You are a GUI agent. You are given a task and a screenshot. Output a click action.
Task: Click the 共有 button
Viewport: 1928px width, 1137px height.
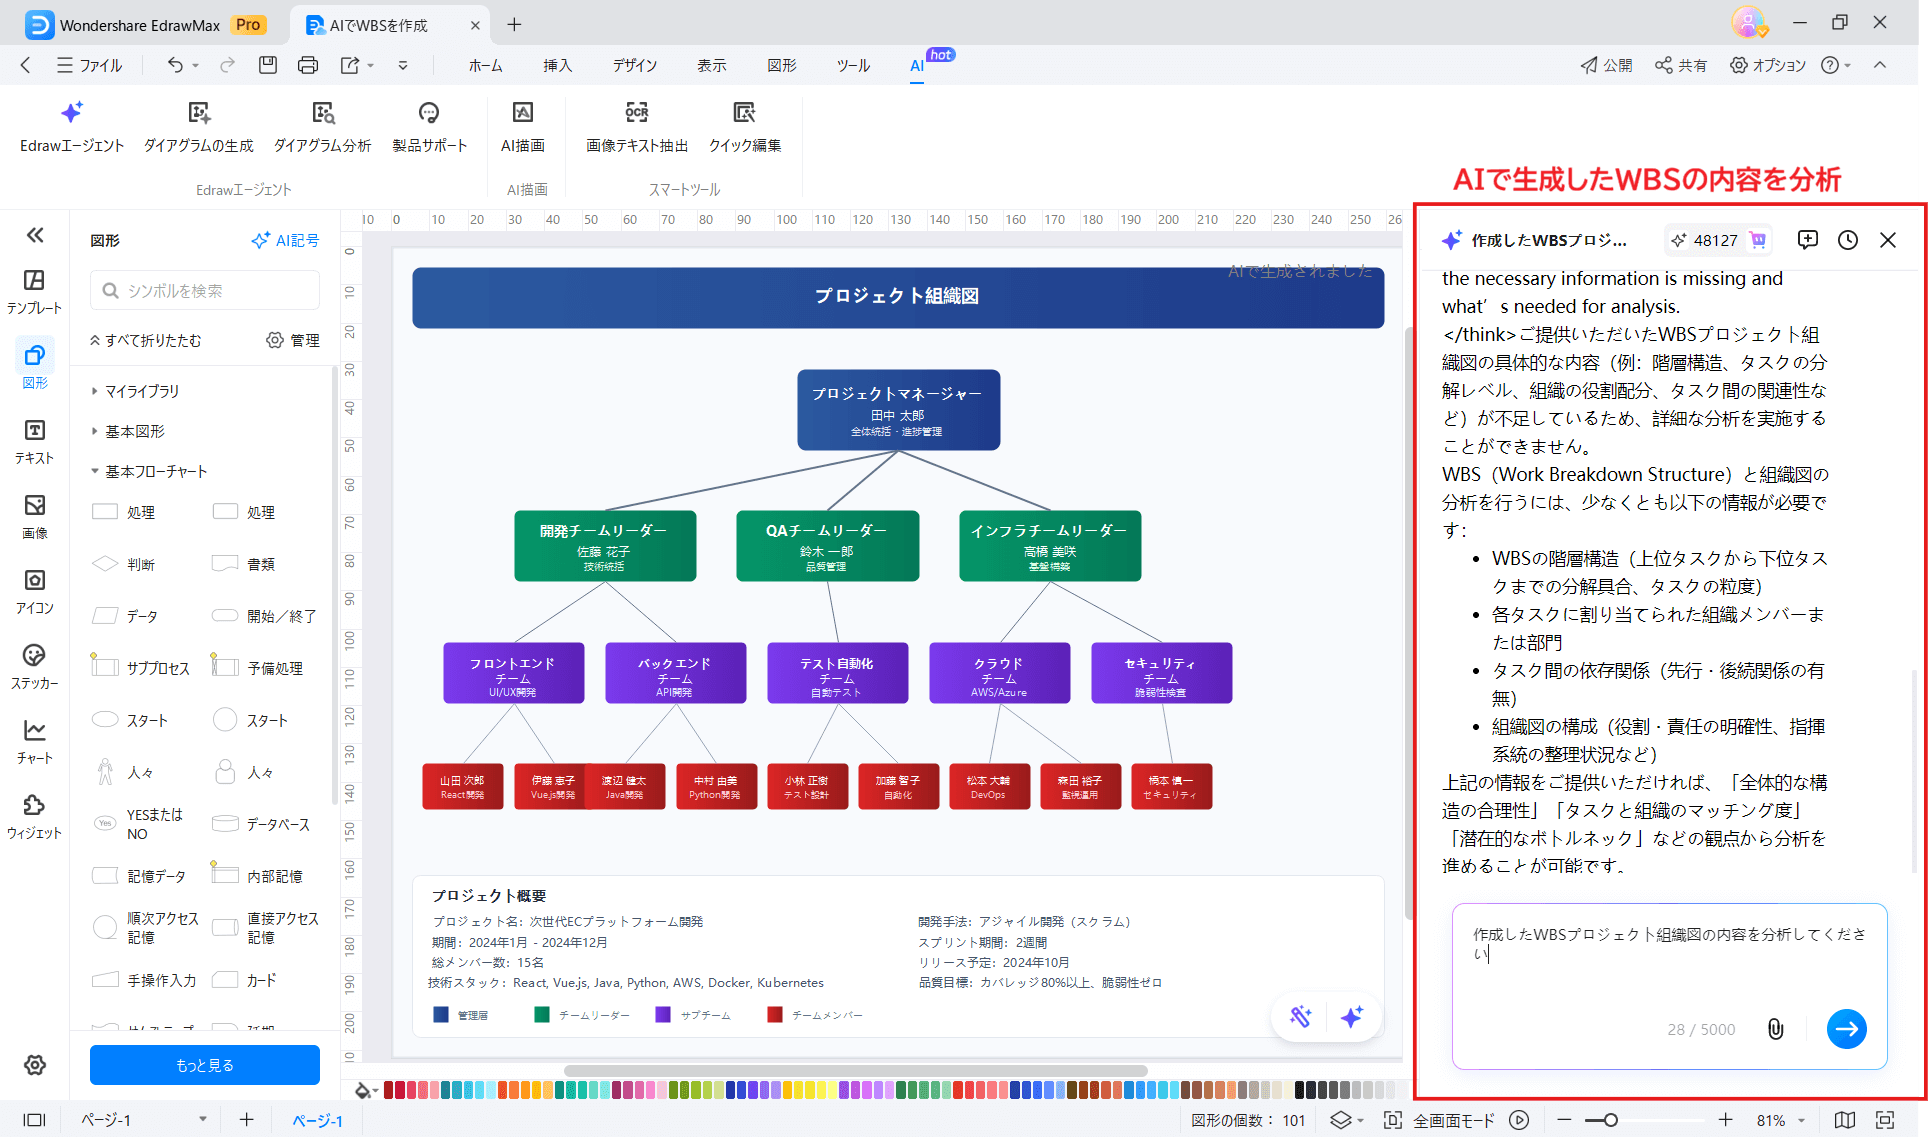[1680, 65]
